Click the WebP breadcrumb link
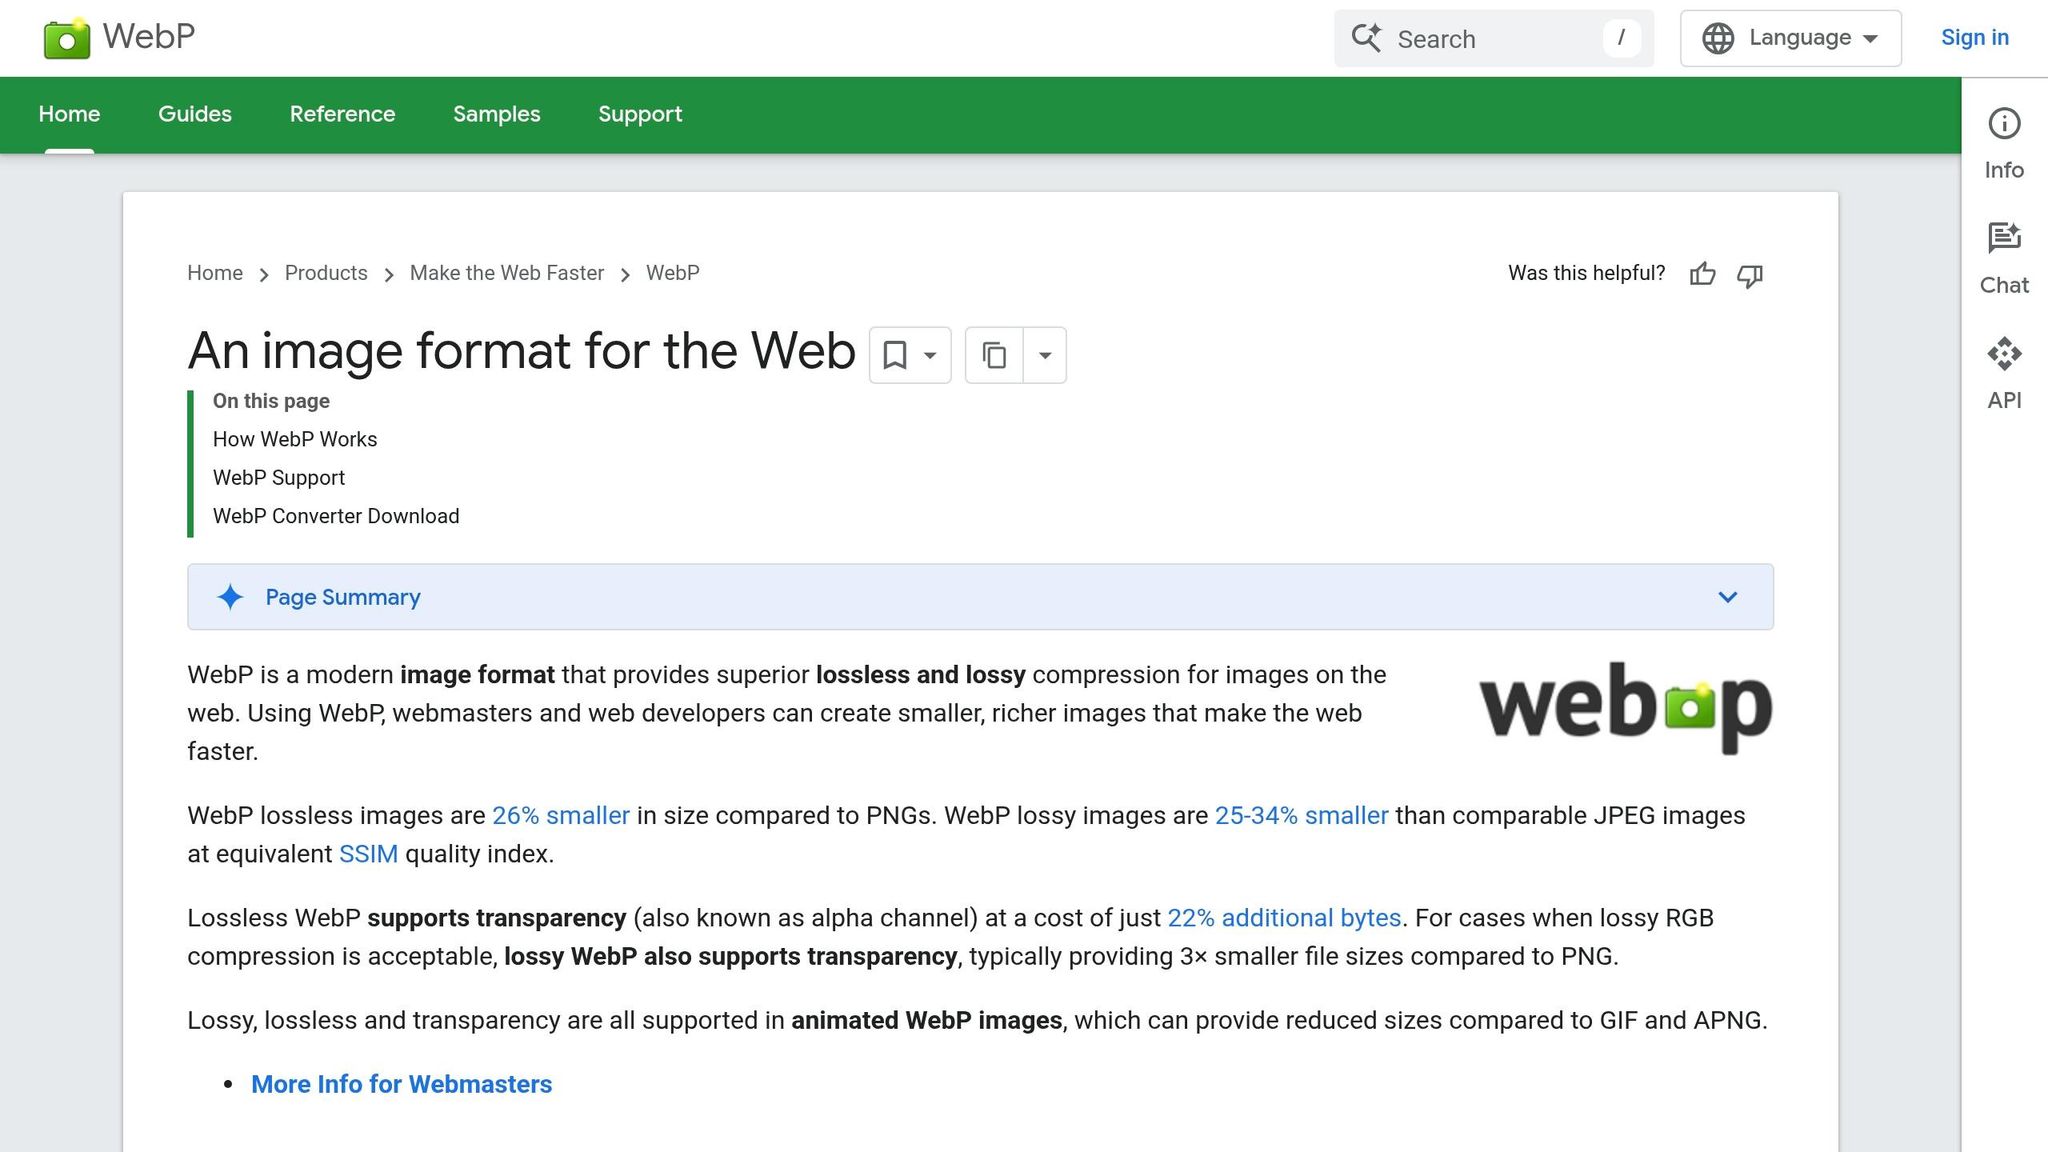Viewport: 2048px width, 1152px height. pyautogui.click(x=673, y=273)
